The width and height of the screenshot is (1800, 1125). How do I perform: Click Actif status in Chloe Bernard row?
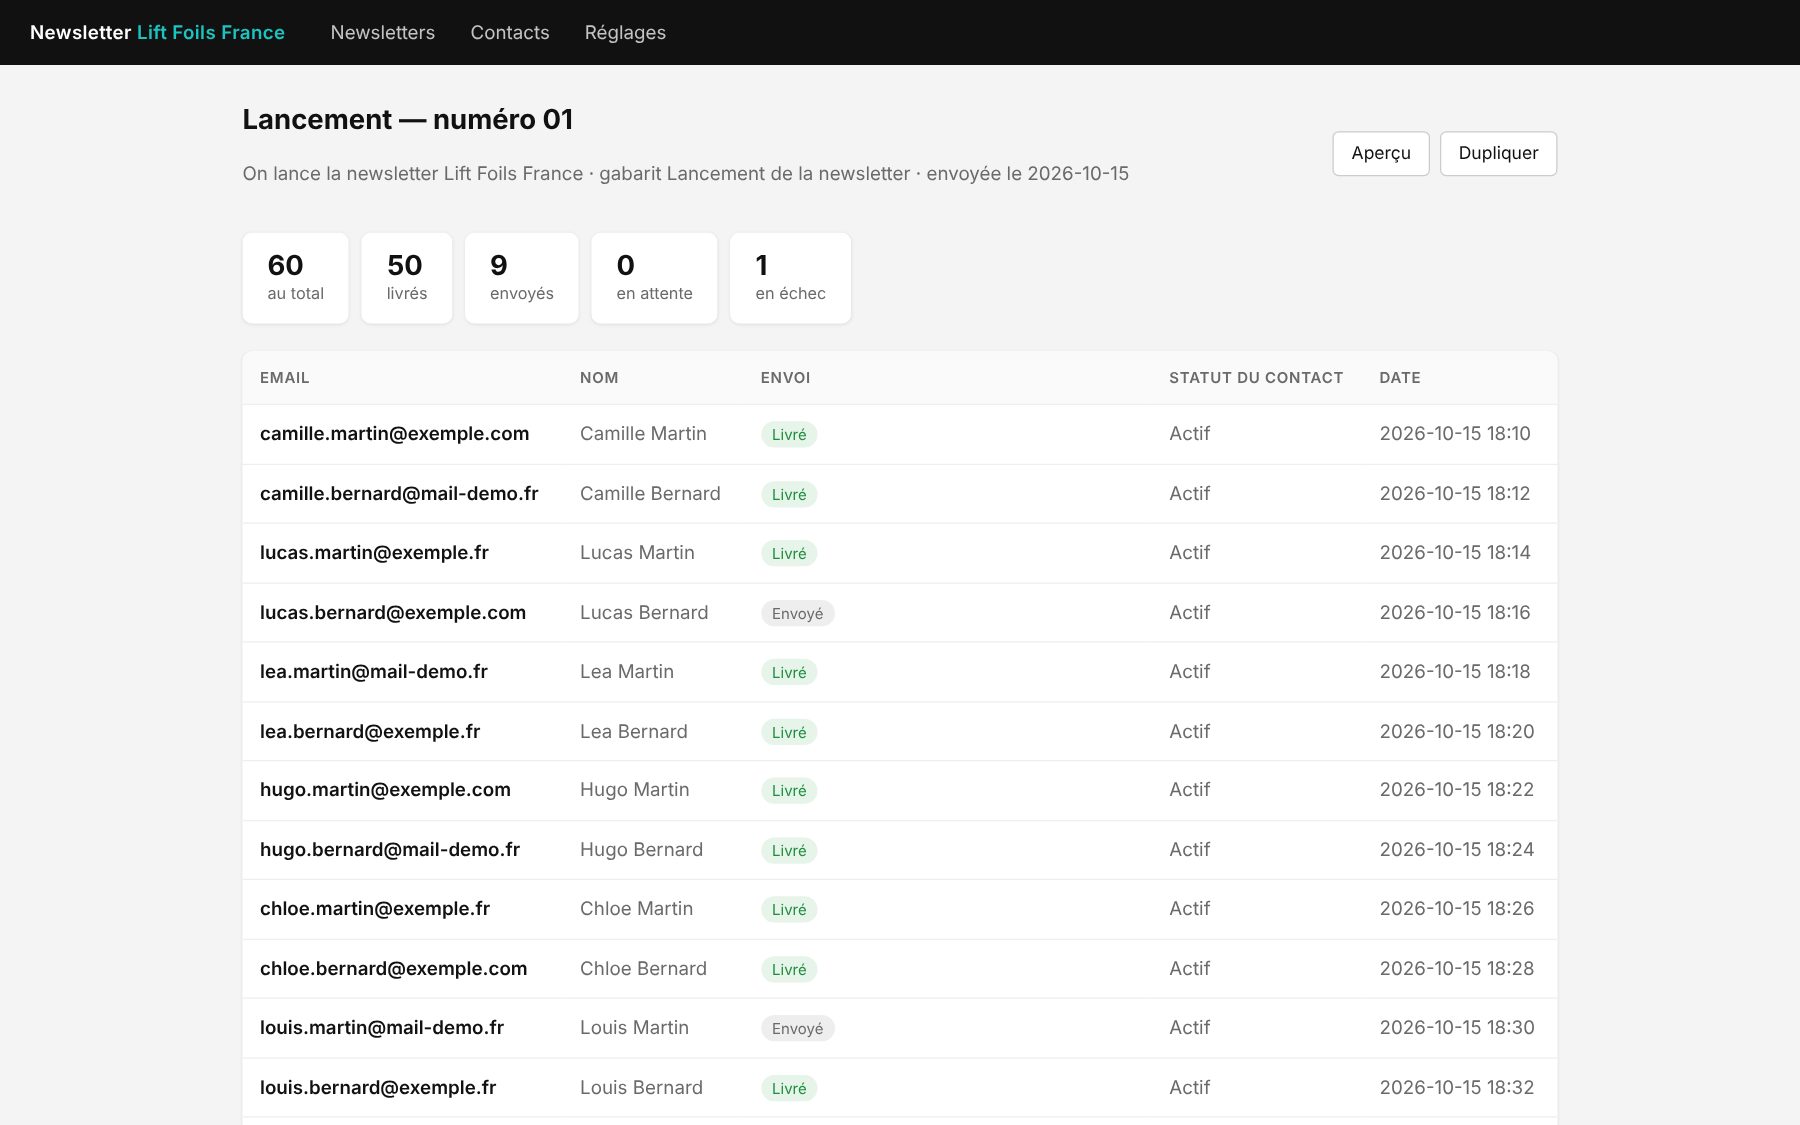[1189, 969]
